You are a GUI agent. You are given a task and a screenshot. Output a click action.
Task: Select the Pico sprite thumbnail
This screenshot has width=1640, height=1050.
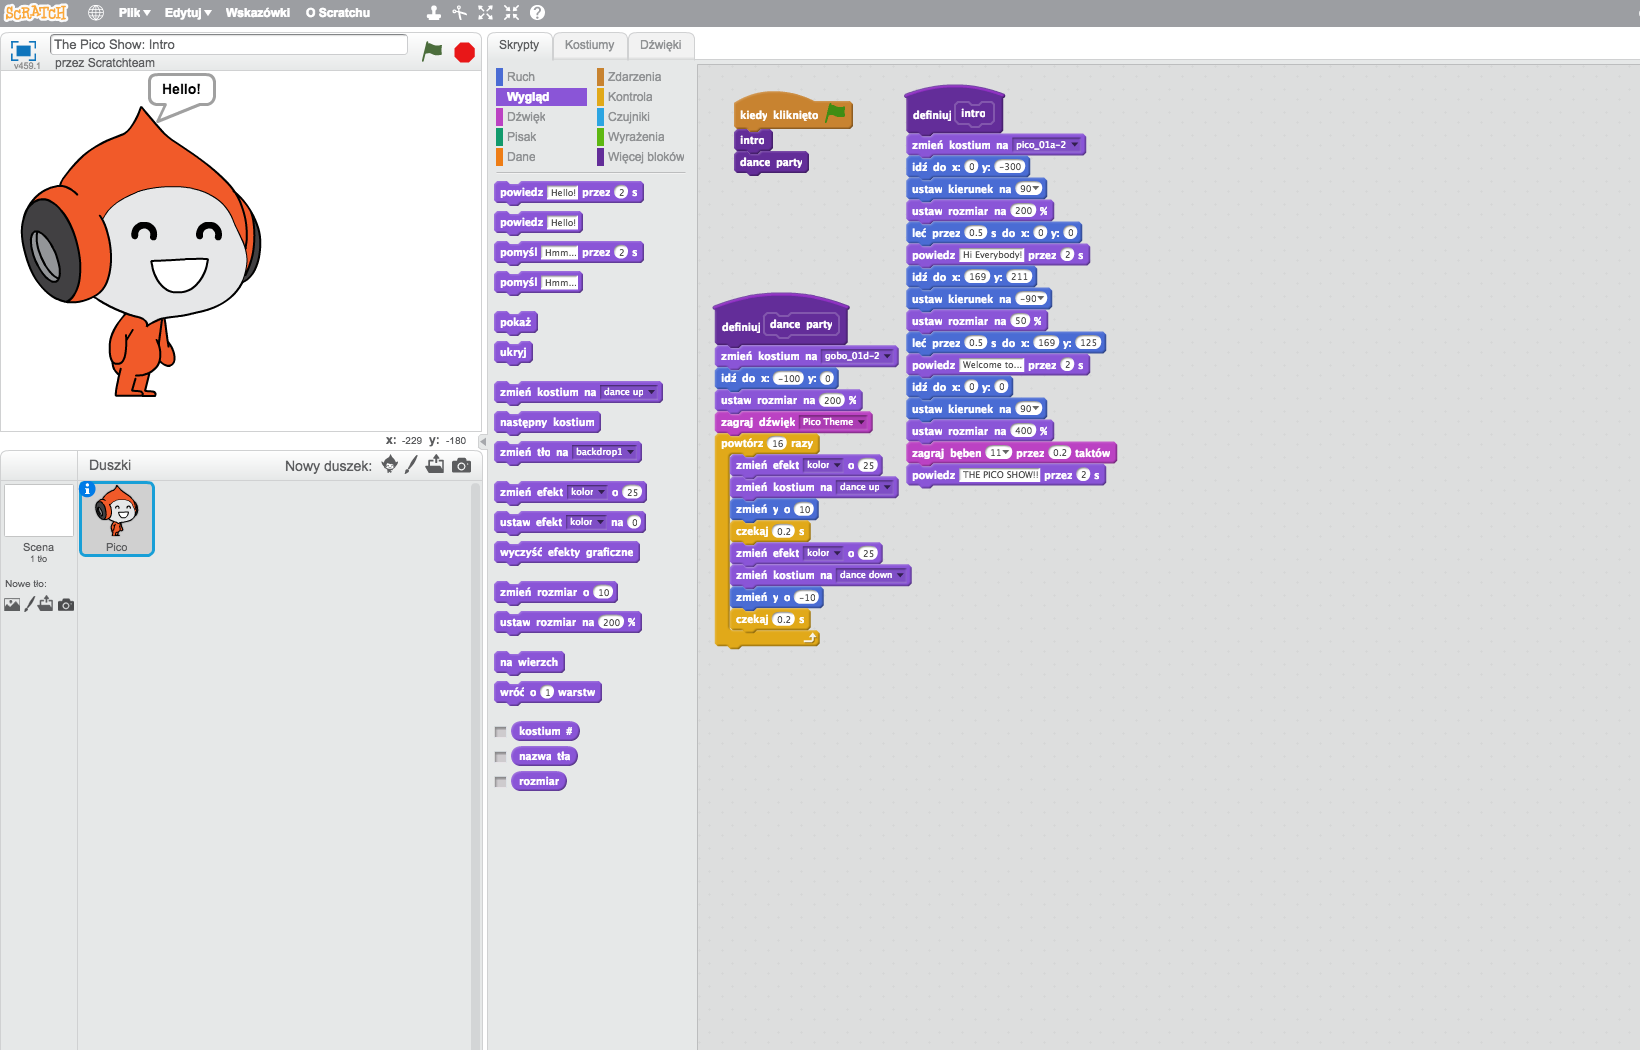coord(117,518)
